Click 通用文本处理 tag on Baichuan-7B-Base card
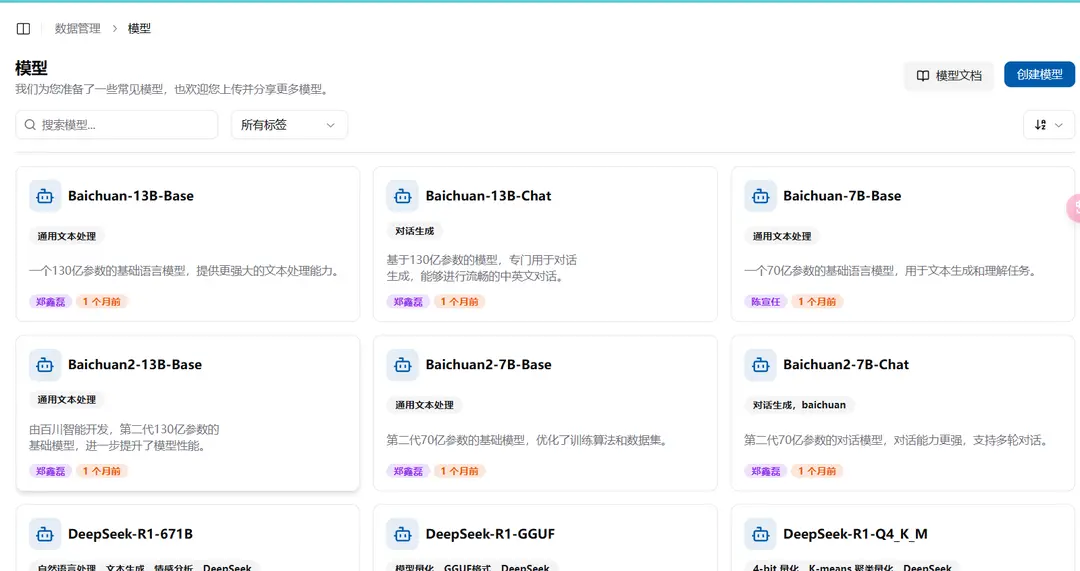This screenshot has width=1080, height=571. pos(782,236)
